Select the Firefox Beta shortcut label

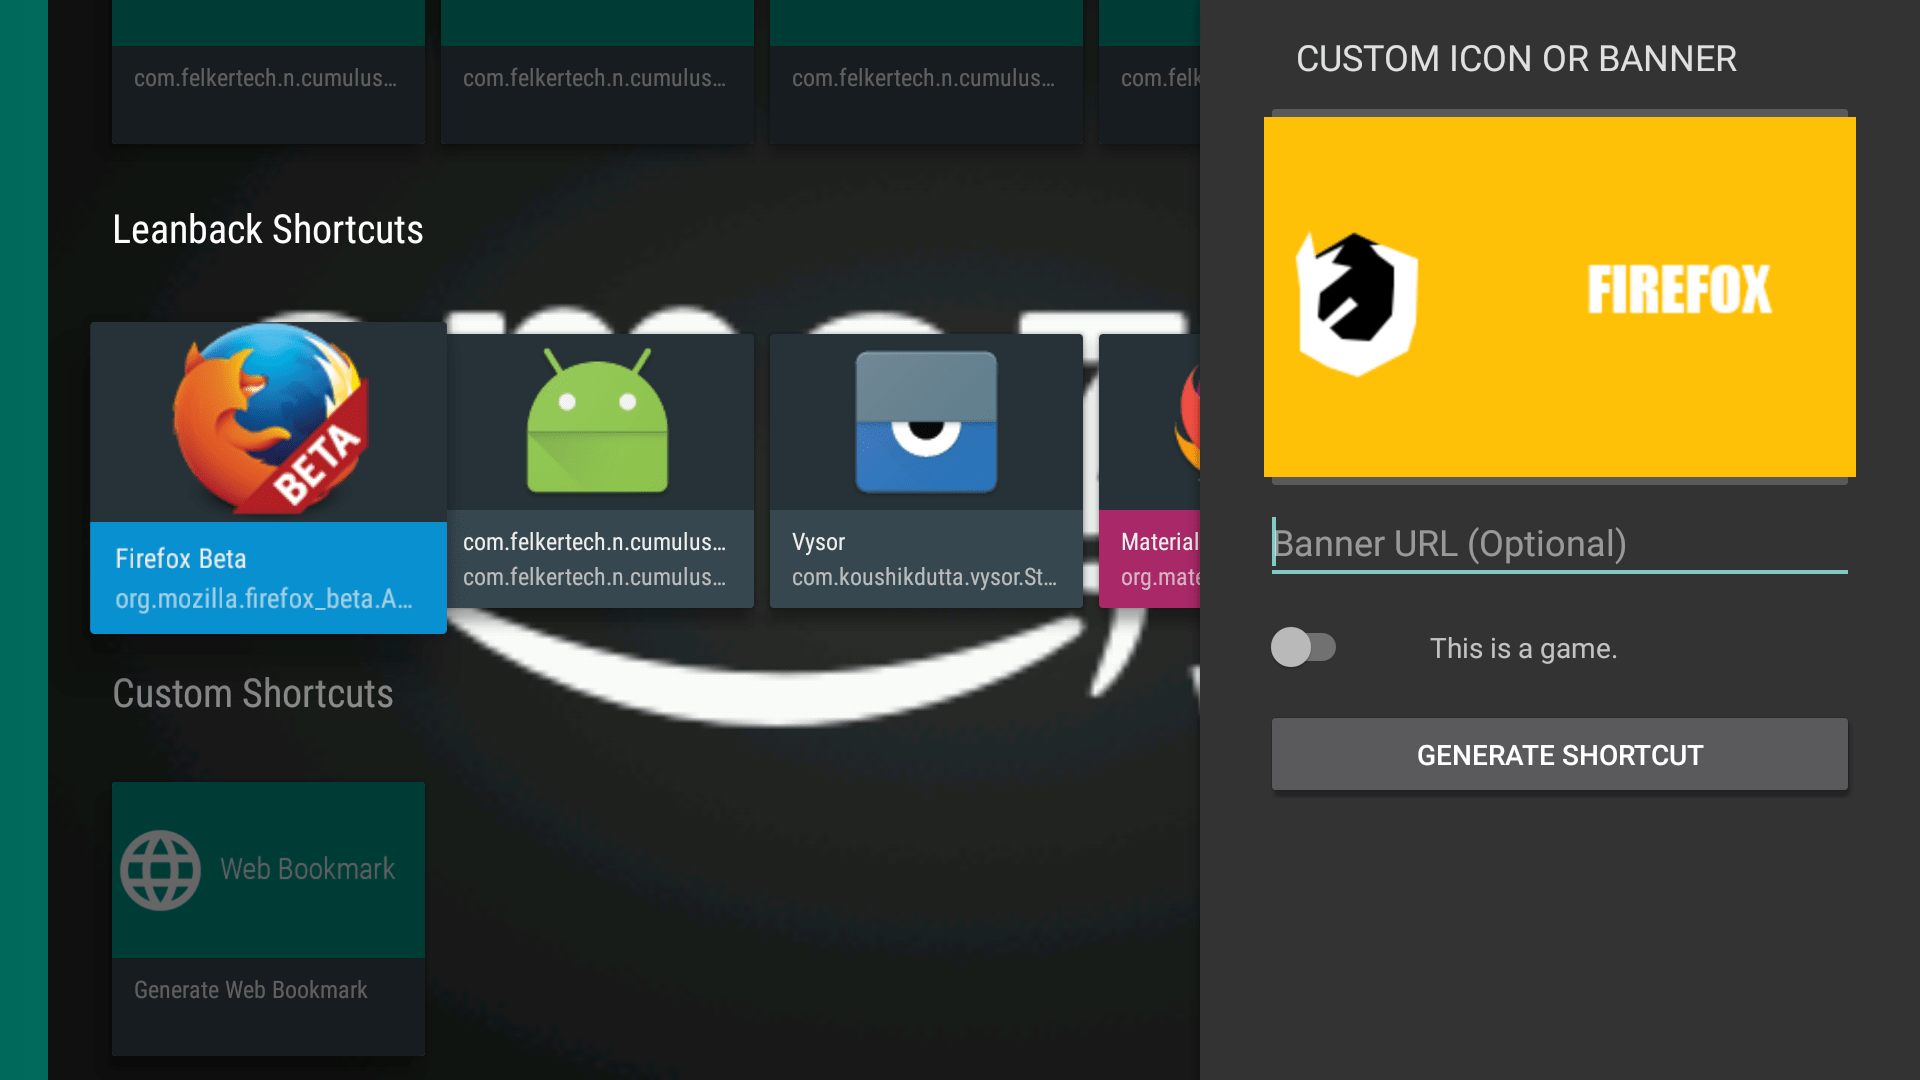[x=181, y=558]
